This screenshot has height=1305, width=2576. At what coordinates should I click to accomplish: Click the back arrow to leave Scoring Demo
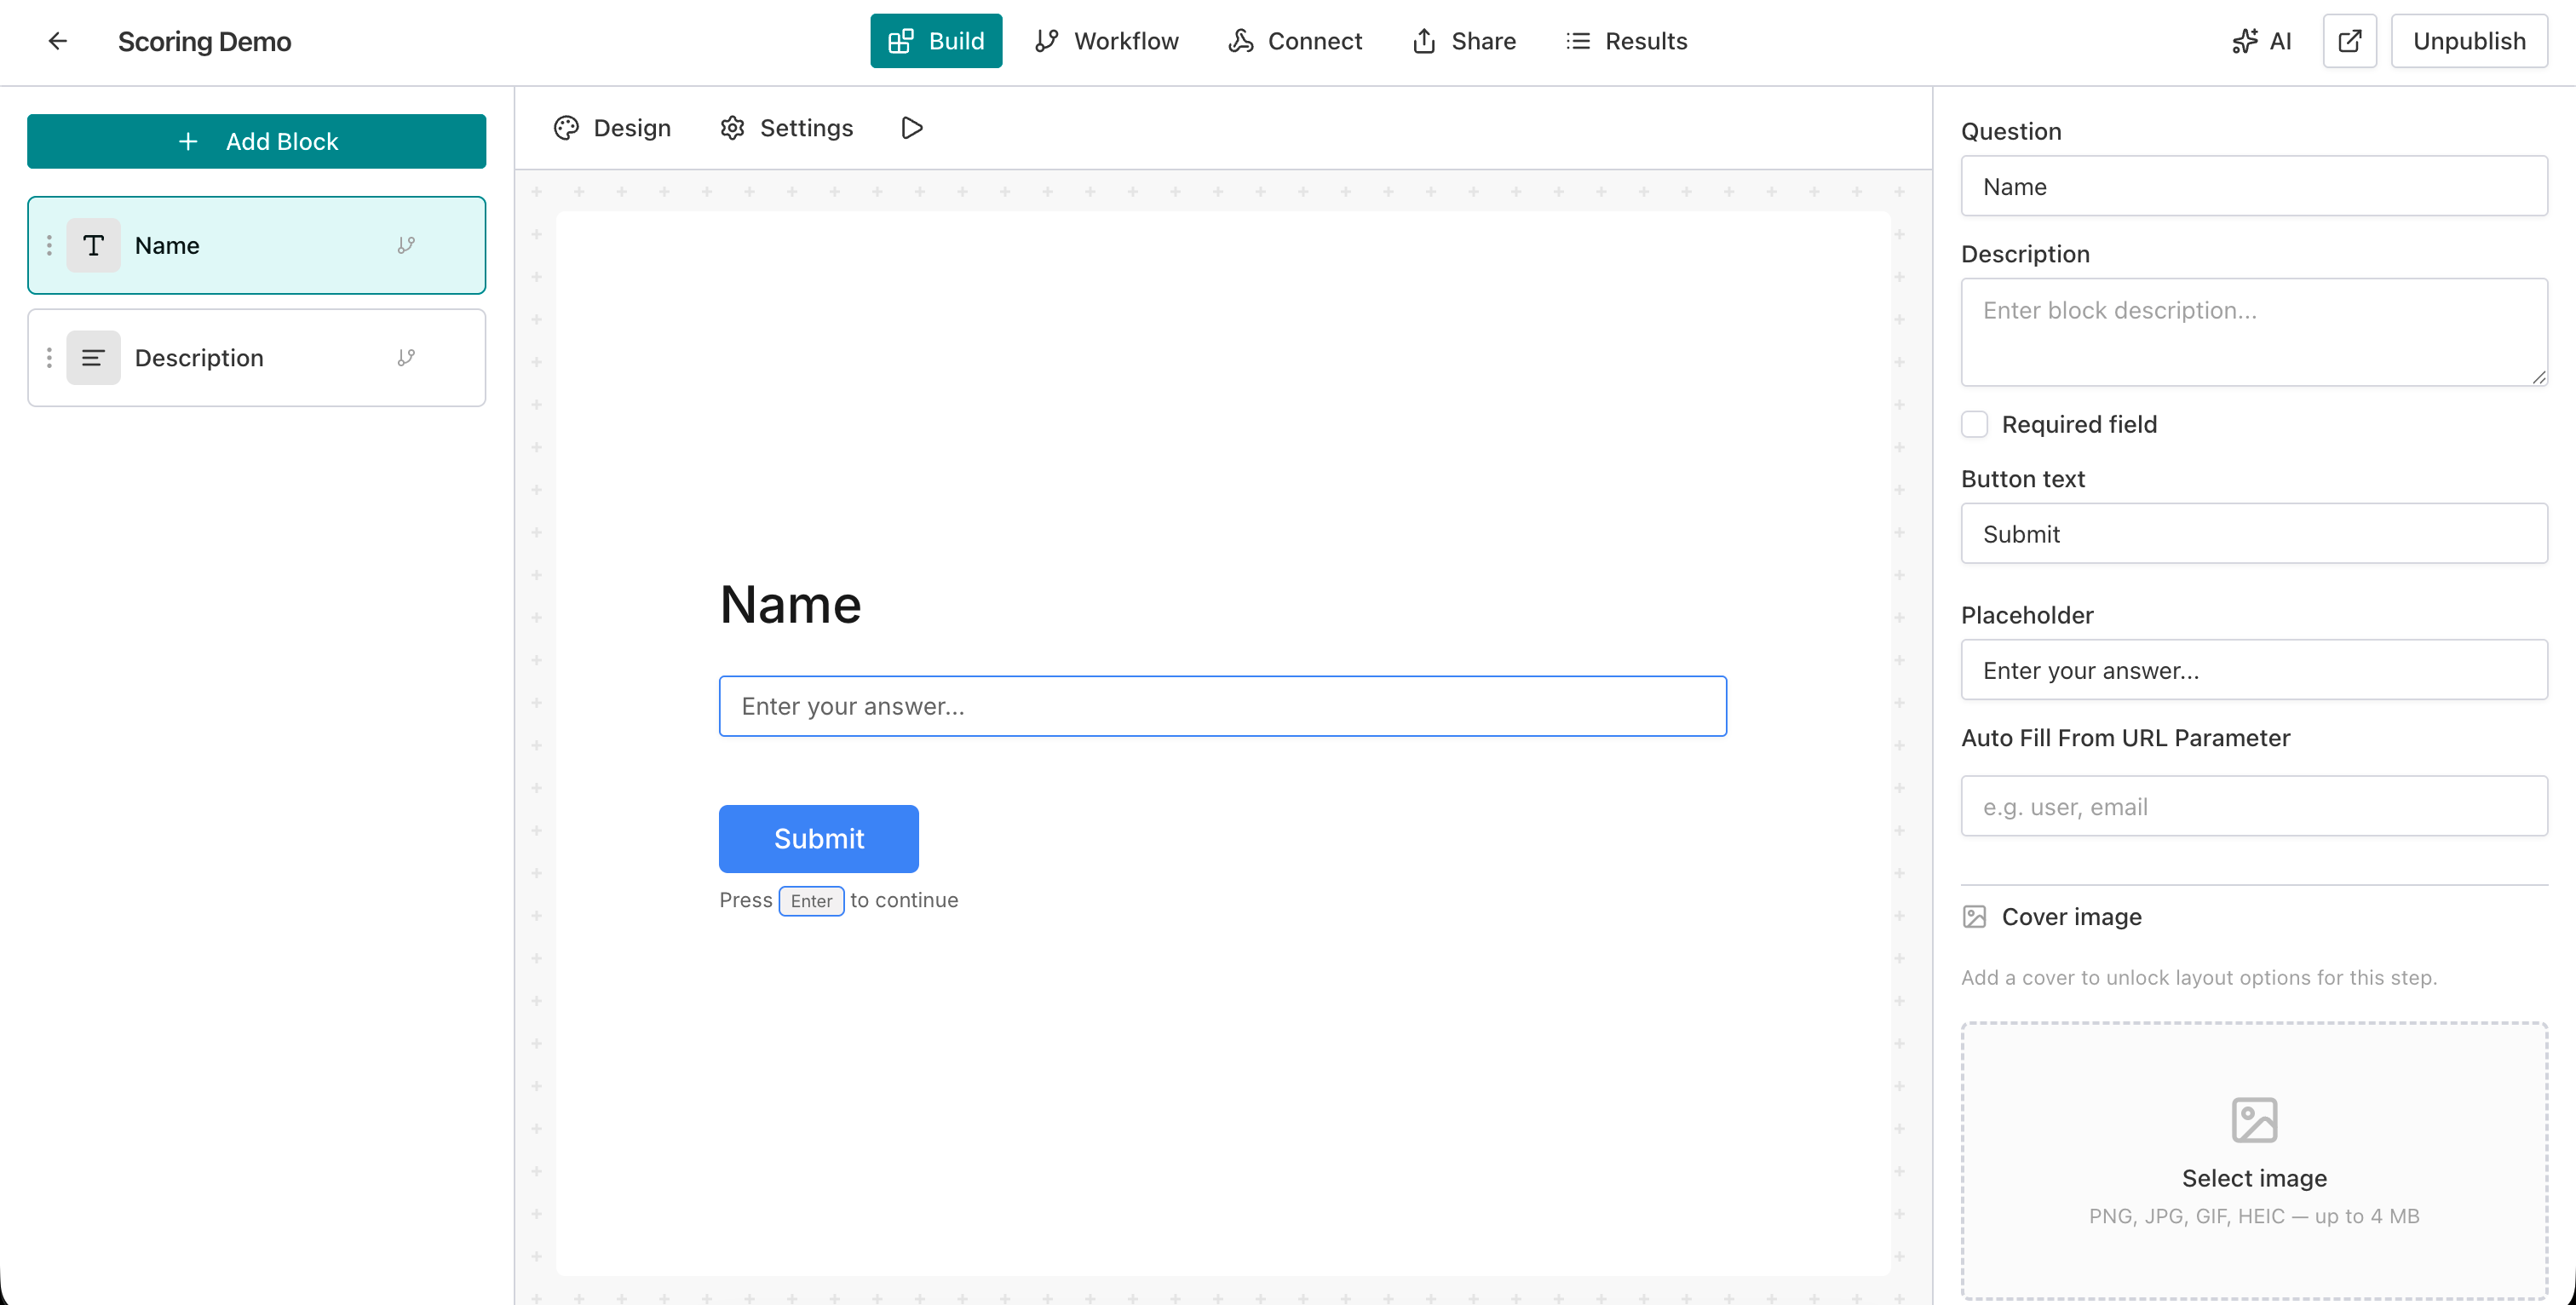57,41
